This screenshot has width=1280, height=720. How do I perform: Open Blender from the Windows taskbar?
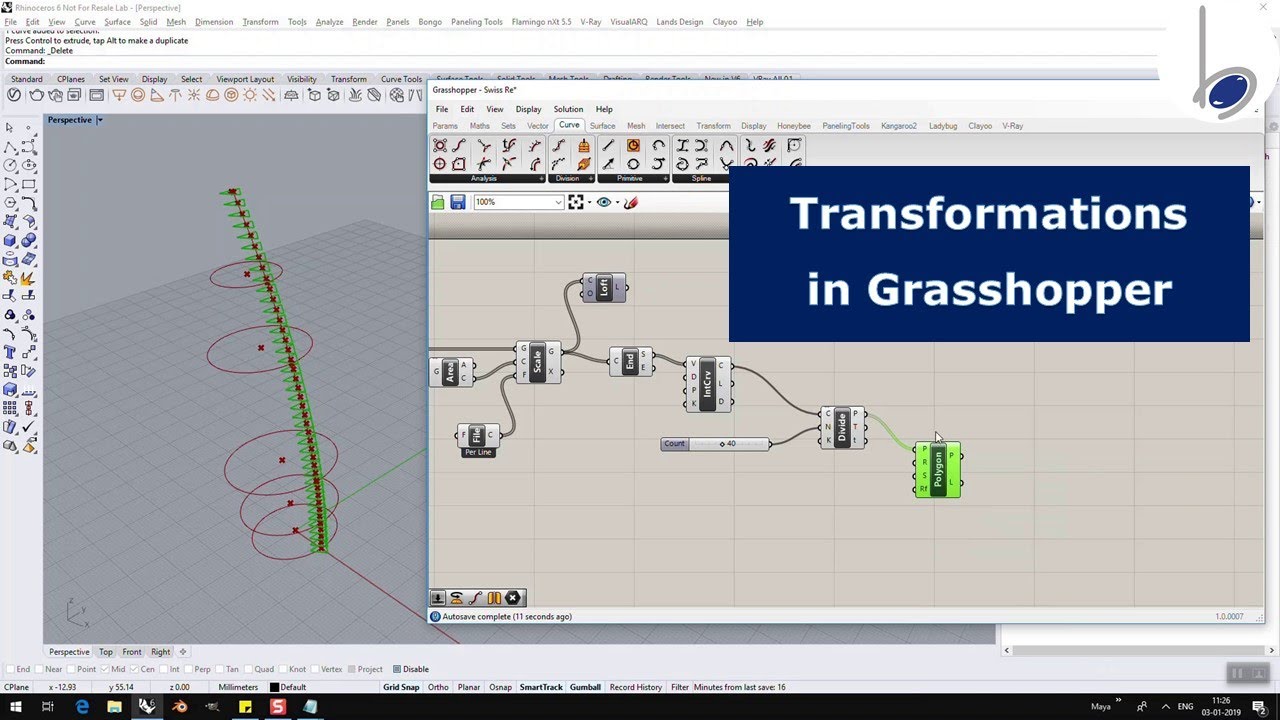tap(180, 707)
